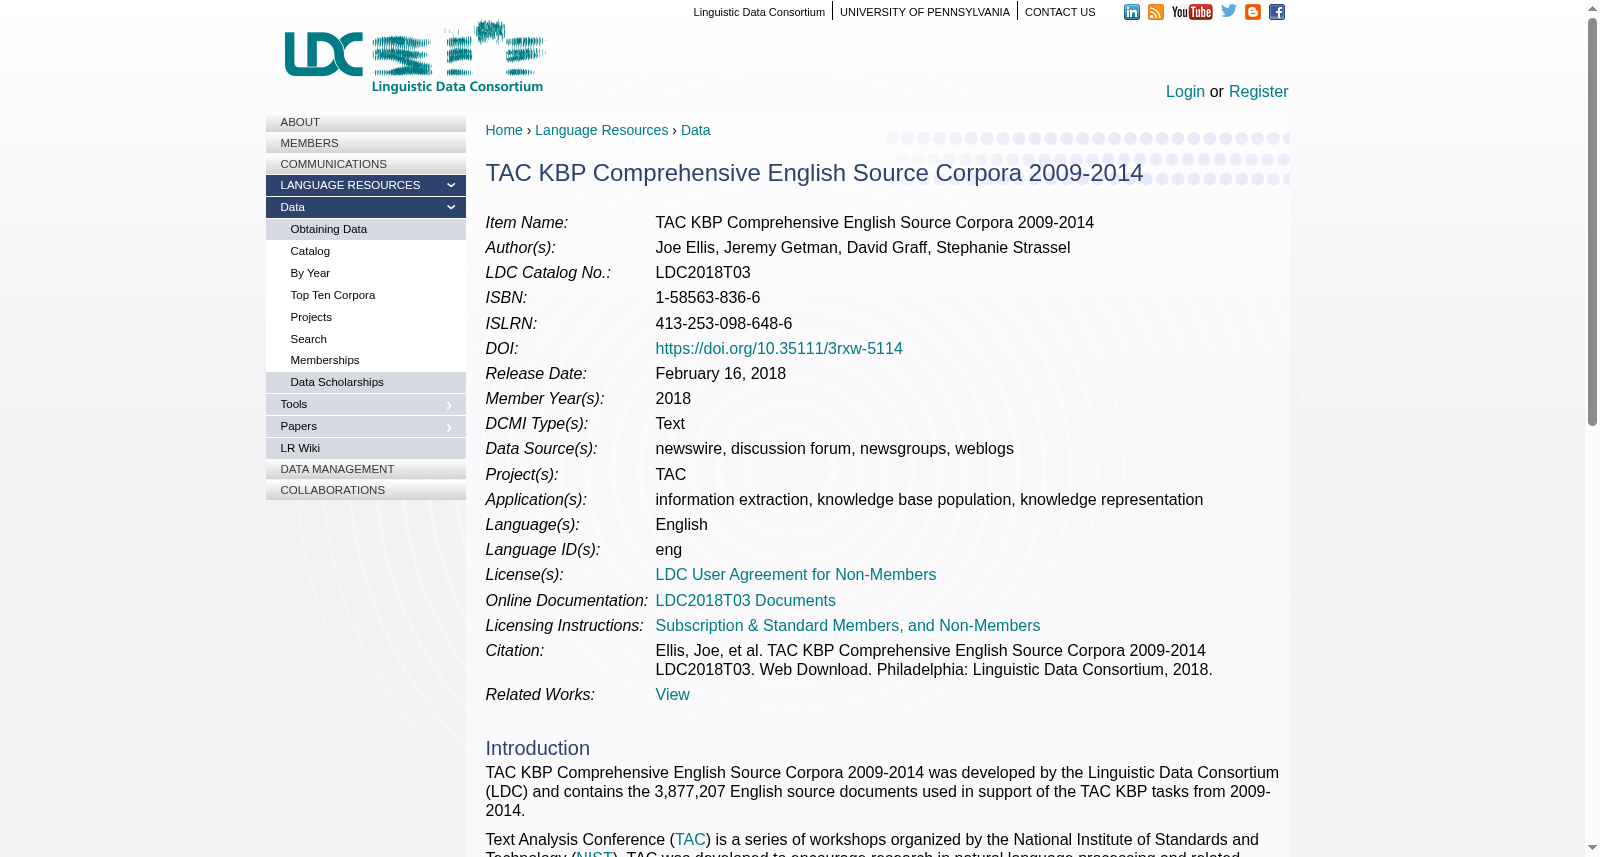Select Top Ten Corpora in sidebar
This screenshot has height=857, width=1600.
pyautogui.click(x=366, y=295)
